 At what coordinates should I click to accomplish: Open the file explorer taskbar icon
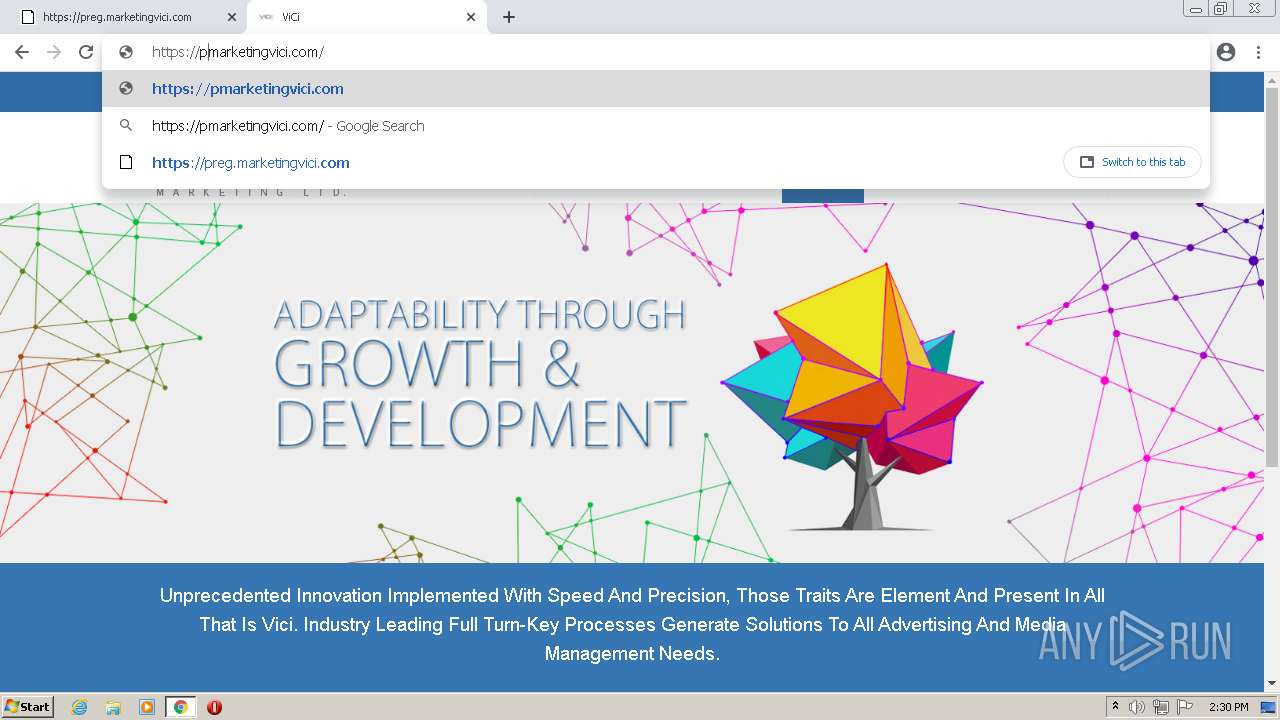113,707
